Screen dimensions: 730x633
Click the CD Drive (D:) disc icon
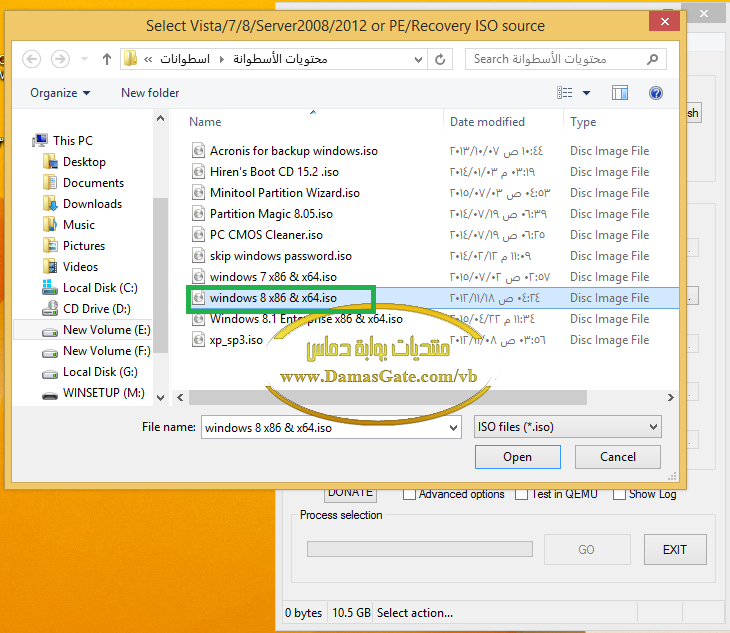point(50,308)
